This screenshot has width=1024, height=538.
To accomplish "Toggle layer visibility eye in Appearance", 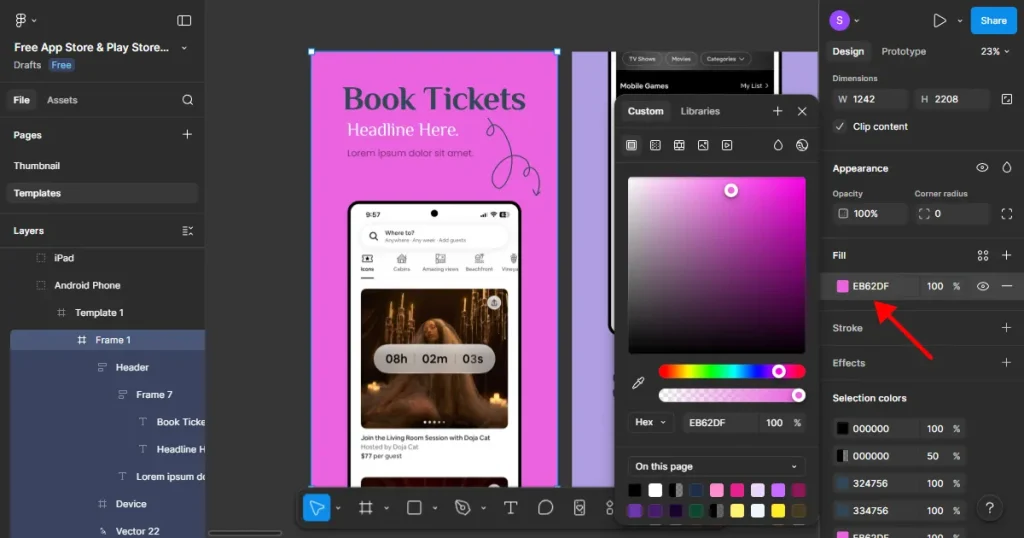I will pos(982,168).
